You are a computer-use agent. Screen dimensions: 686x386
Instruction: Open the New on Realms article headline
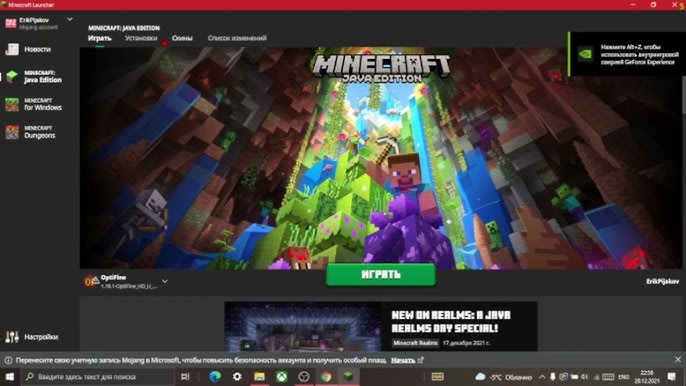(x=451, y=321)
